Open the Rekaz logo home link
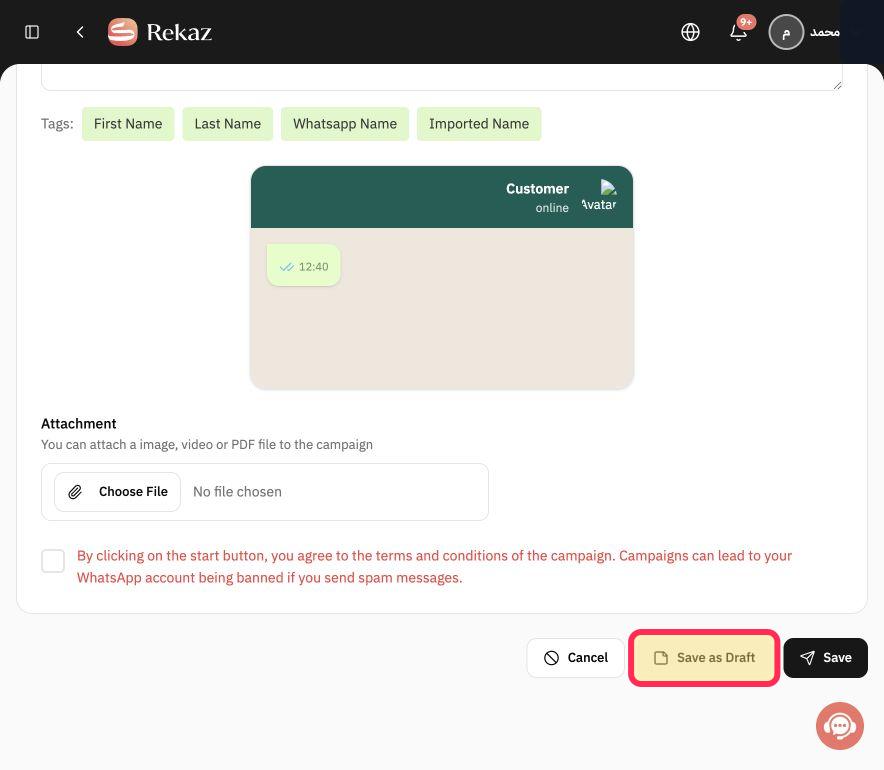 pyautogui.click(x=160, y=32)
